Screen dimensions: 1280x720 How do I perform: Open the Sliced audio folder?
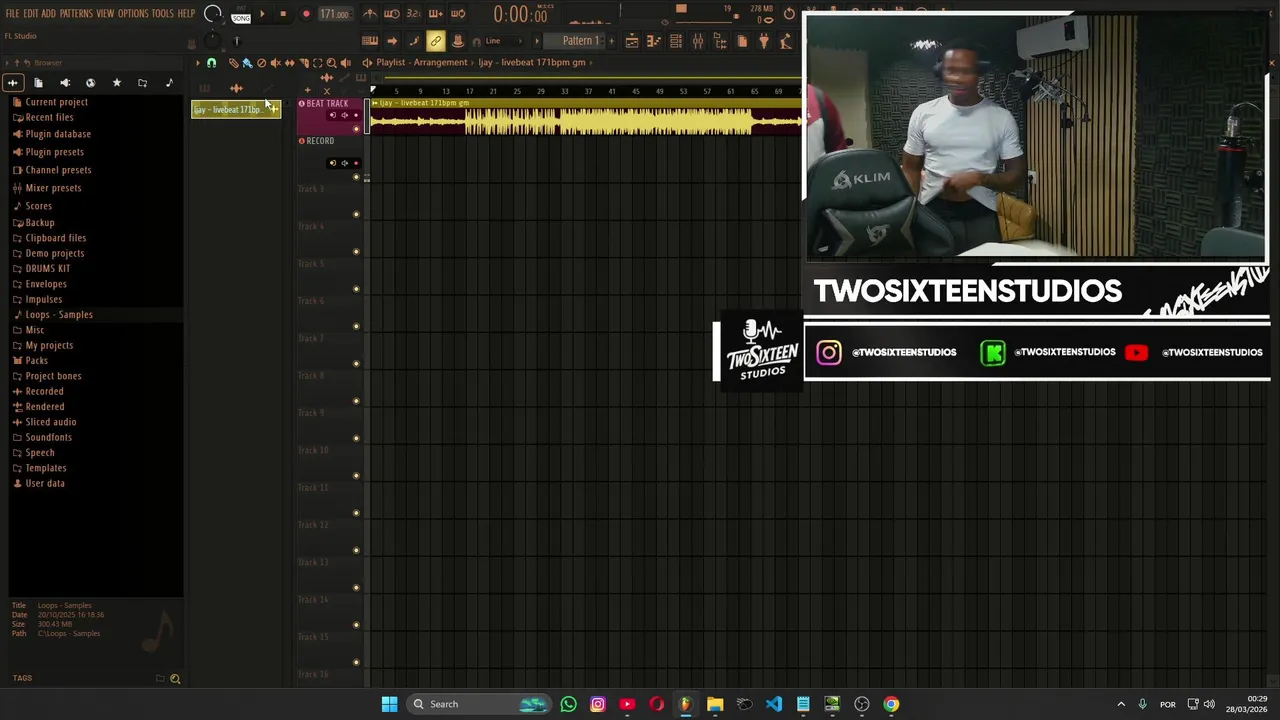click(x=50, y=422)
